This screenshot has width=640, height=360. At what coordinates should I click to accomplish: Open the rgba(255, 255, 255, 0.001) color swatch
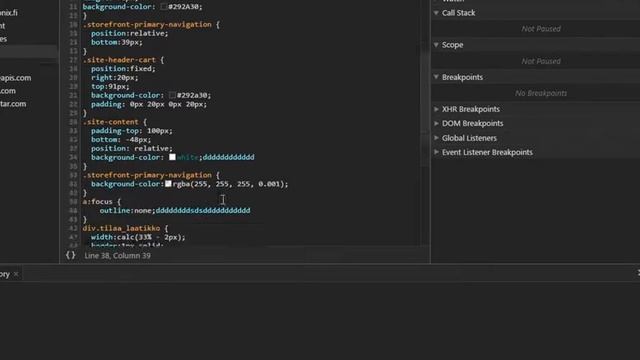click(x=168, y=184)
